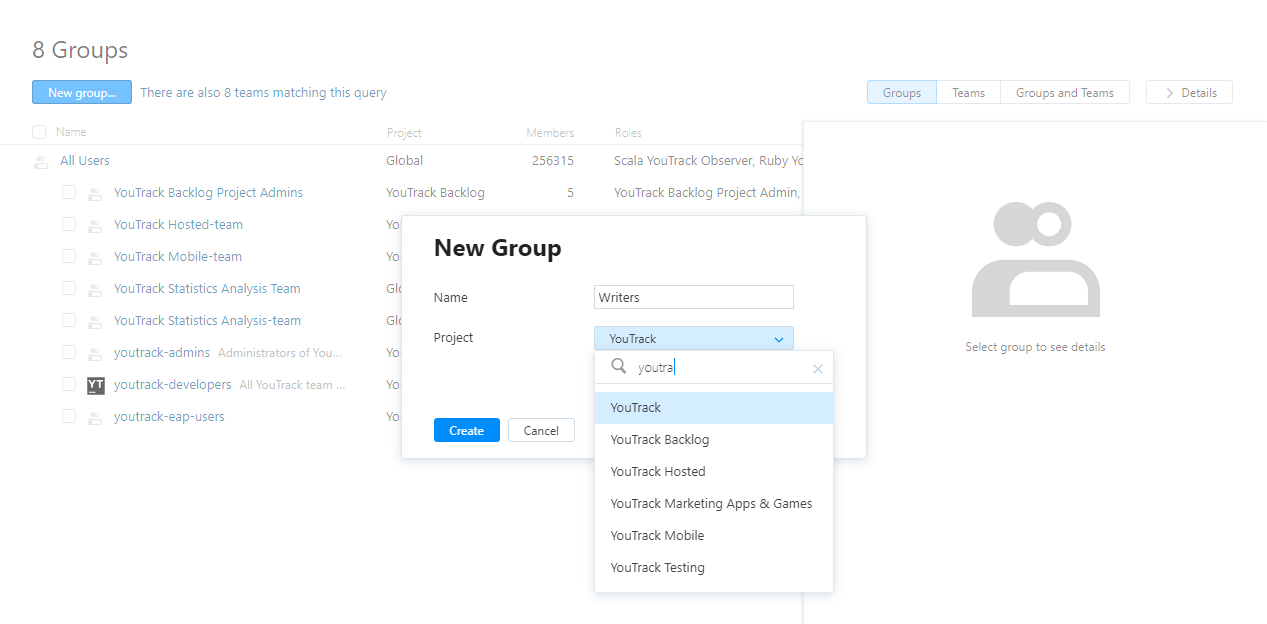Image resolution: width=1267 pixels, height=624 pixels.
Task: Click group icon beside youtrack-eap-users
Action: pyautogui.click(x=95, y=418)
